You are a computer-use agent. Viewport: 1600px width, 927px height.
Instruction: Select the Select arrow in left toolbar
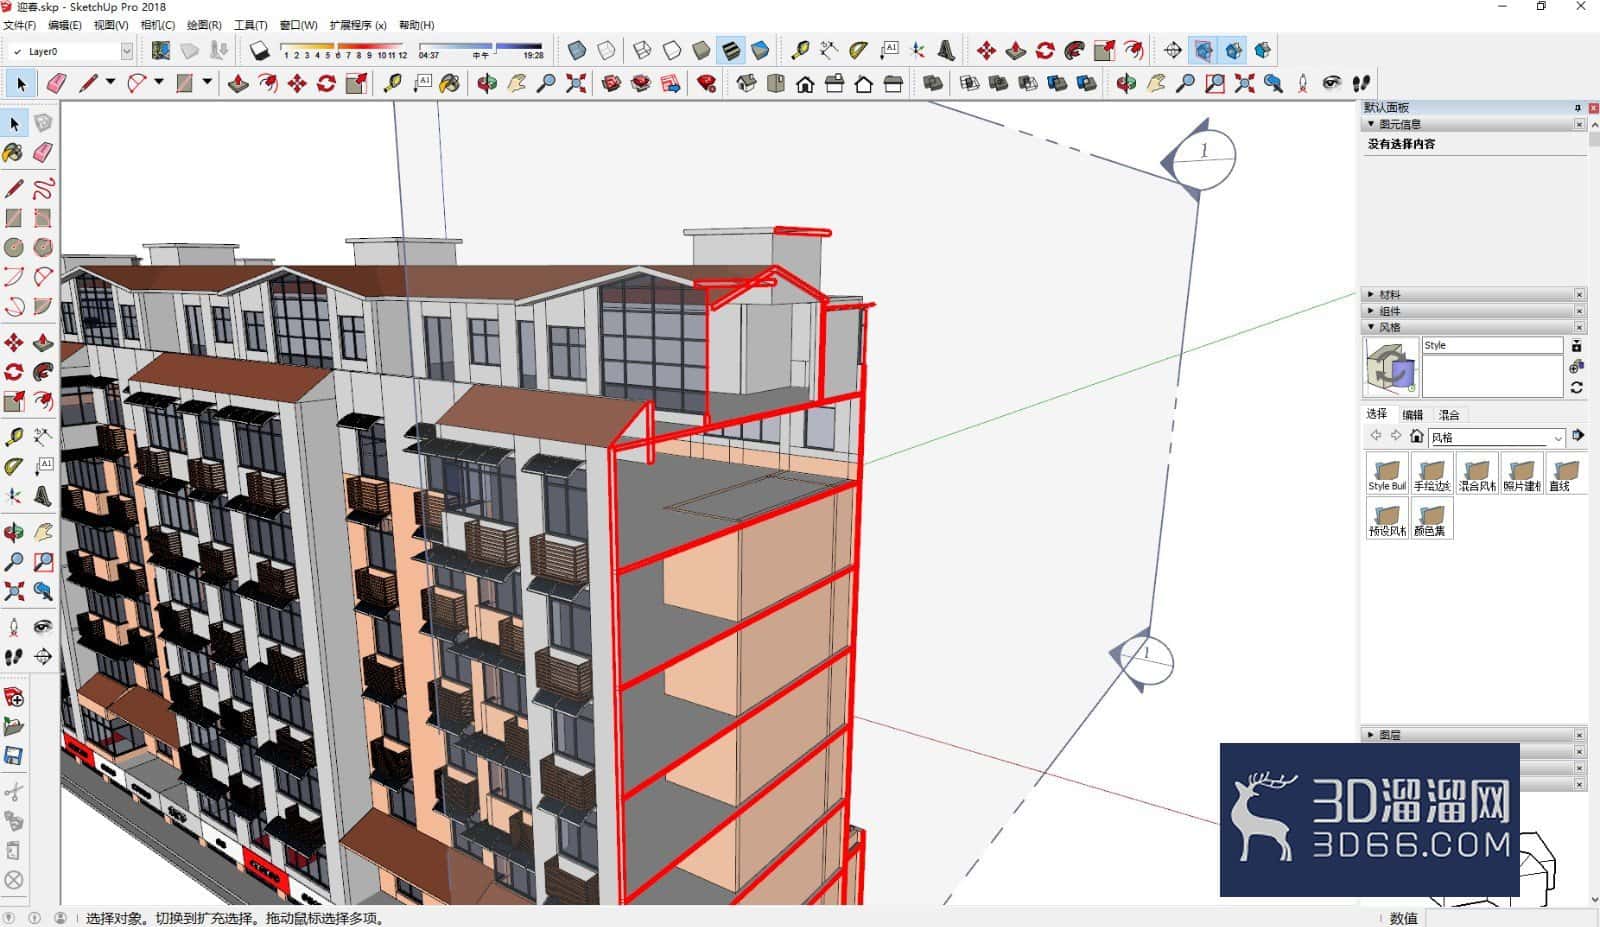point(14,123)
